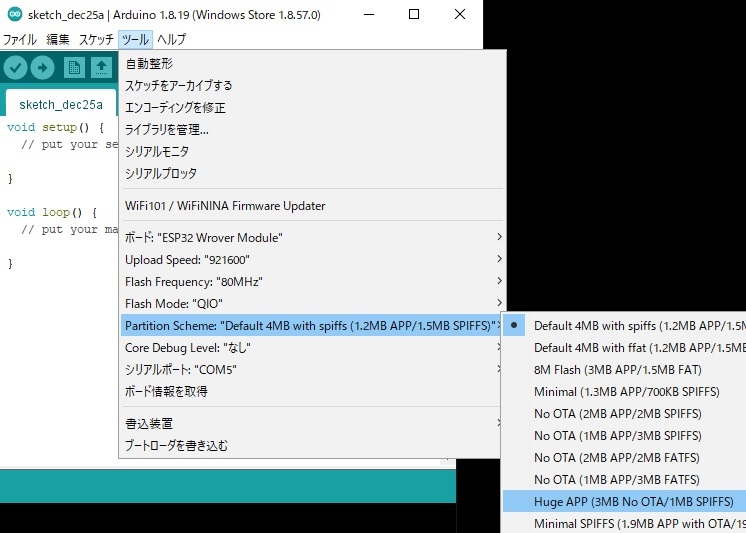
Task: Expand the Upload Speed 921600 submenu
Action: click(312, 259)
